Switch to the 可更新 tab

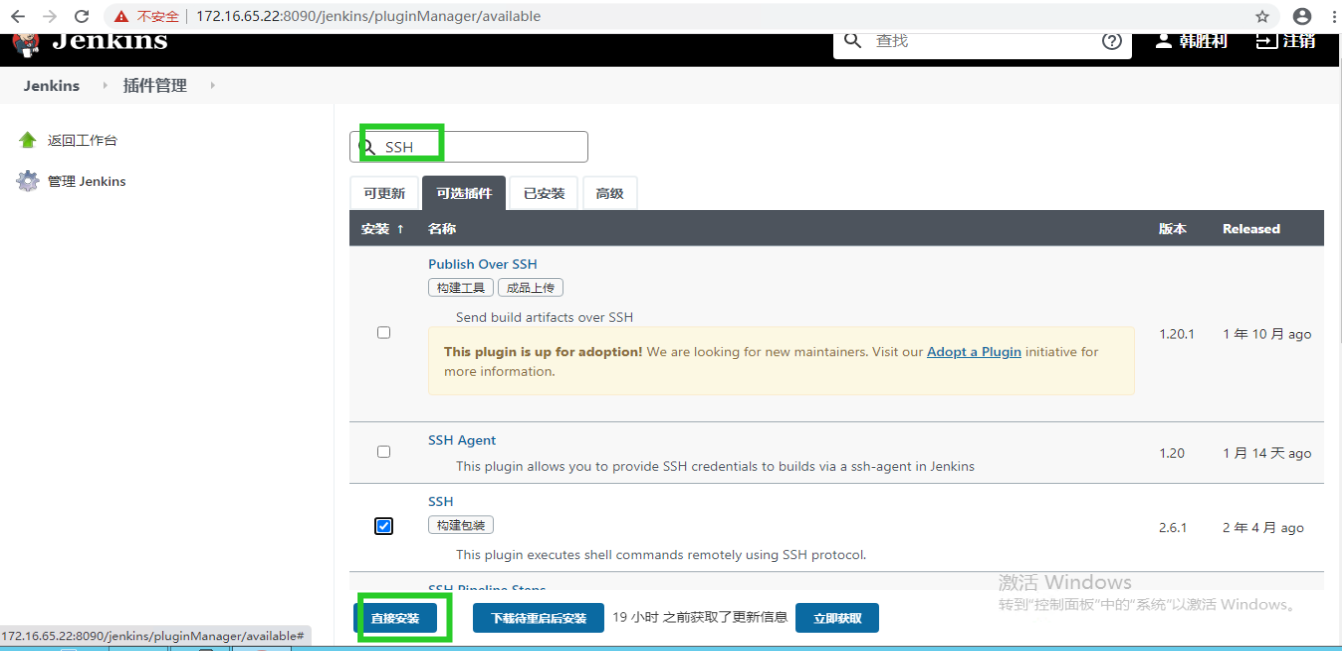point(384,193)
